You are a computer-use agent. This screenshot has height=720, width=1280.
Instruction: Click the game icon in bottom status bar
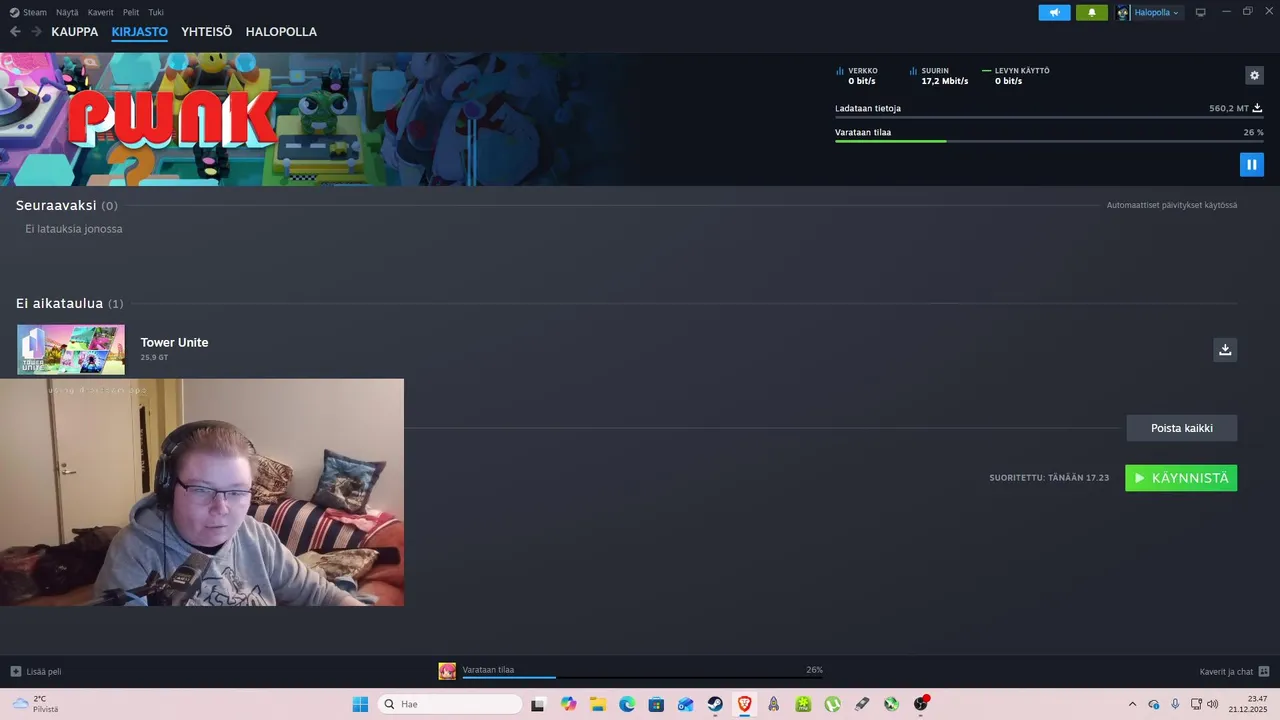(447, 671)
